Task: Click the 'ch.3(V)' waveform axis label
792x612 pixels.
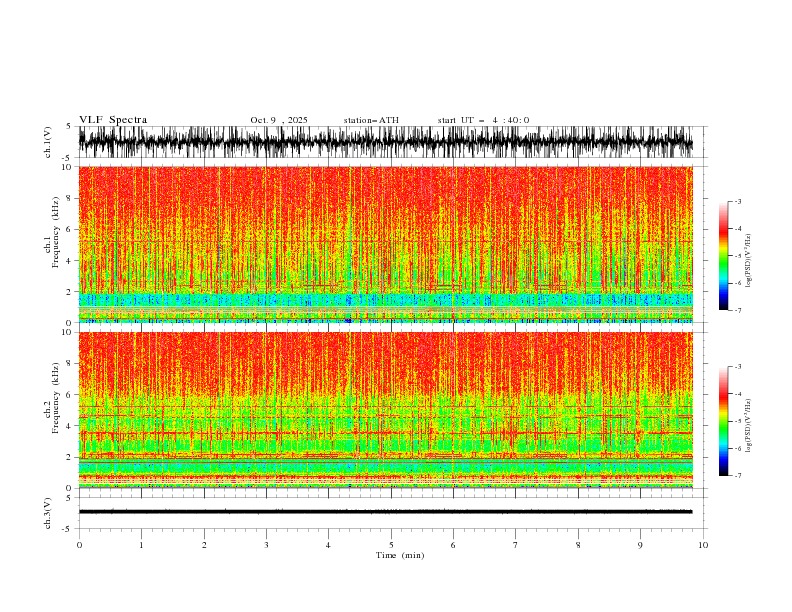Action: 48,513
